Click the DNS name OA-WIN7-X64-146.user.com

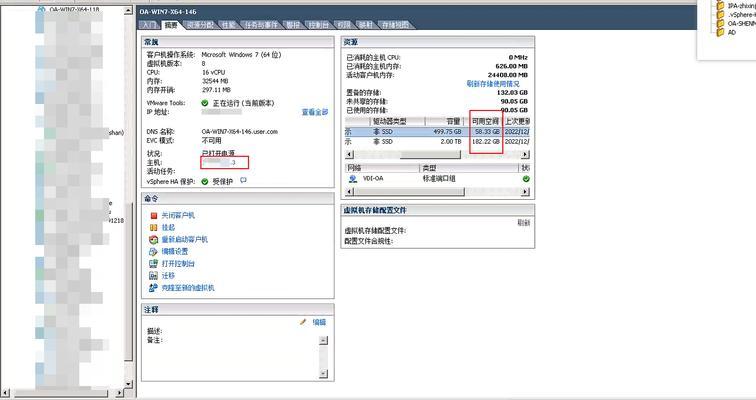coord(240,132)
